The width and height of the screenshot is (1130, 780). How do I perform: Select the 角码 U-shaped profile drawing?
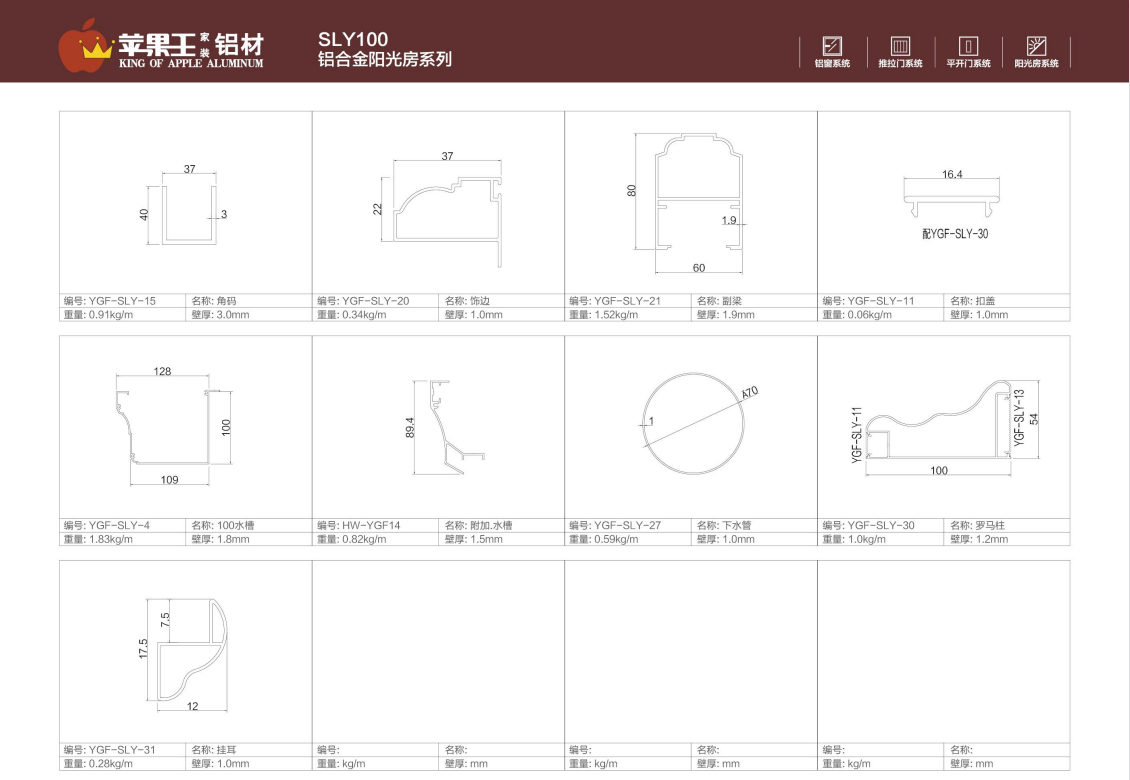click(x=186, y=214)
